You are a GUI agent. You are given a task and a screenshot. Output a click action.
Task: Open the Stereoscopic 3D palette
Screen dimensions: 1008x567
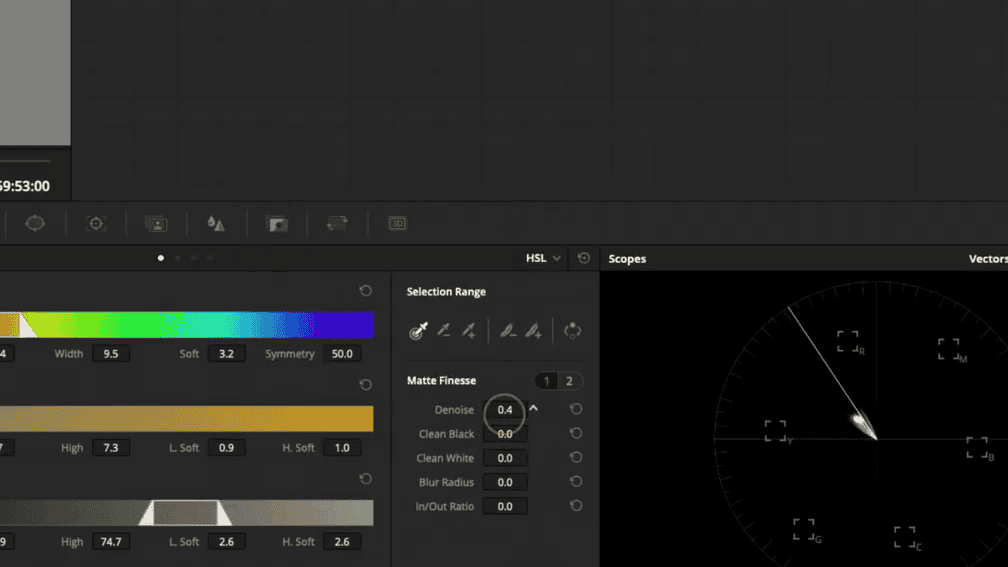tap(397, 224)
